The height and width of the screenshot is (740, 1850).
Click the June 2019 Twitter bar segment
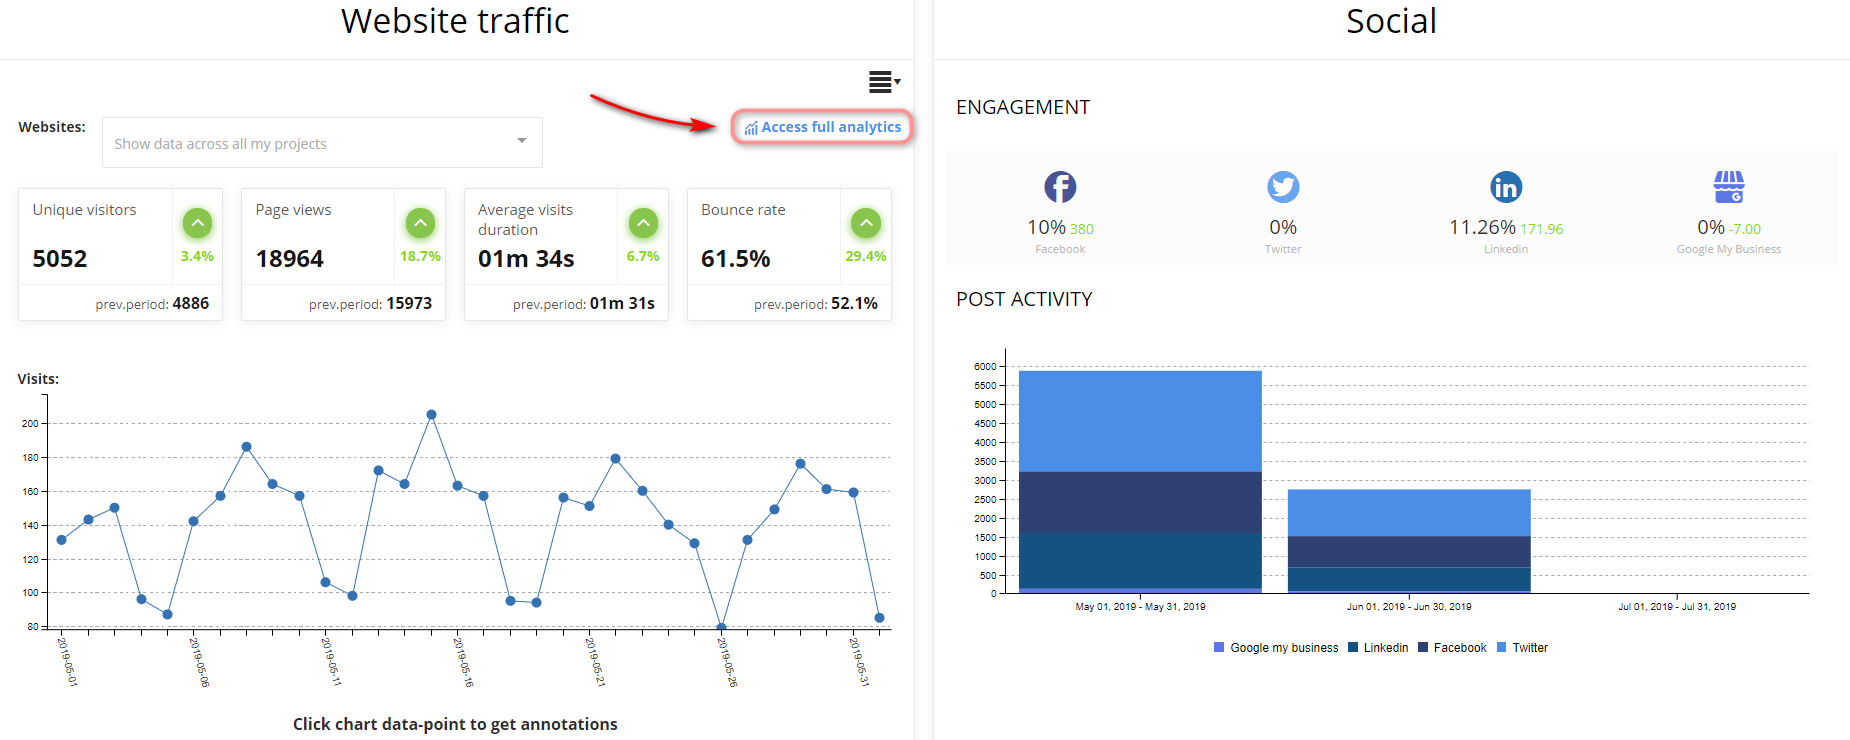click(x=1409, y=513)
